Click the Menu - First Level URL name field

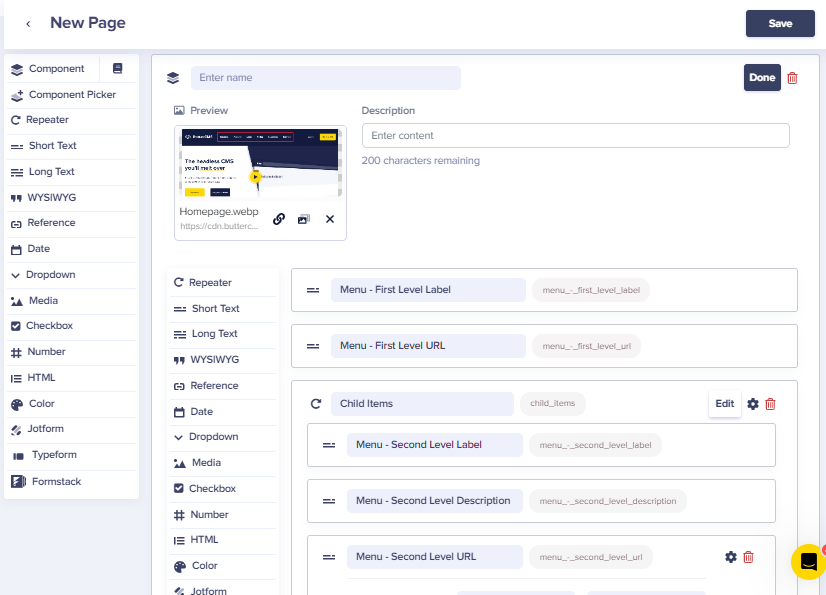click(428, 346)
